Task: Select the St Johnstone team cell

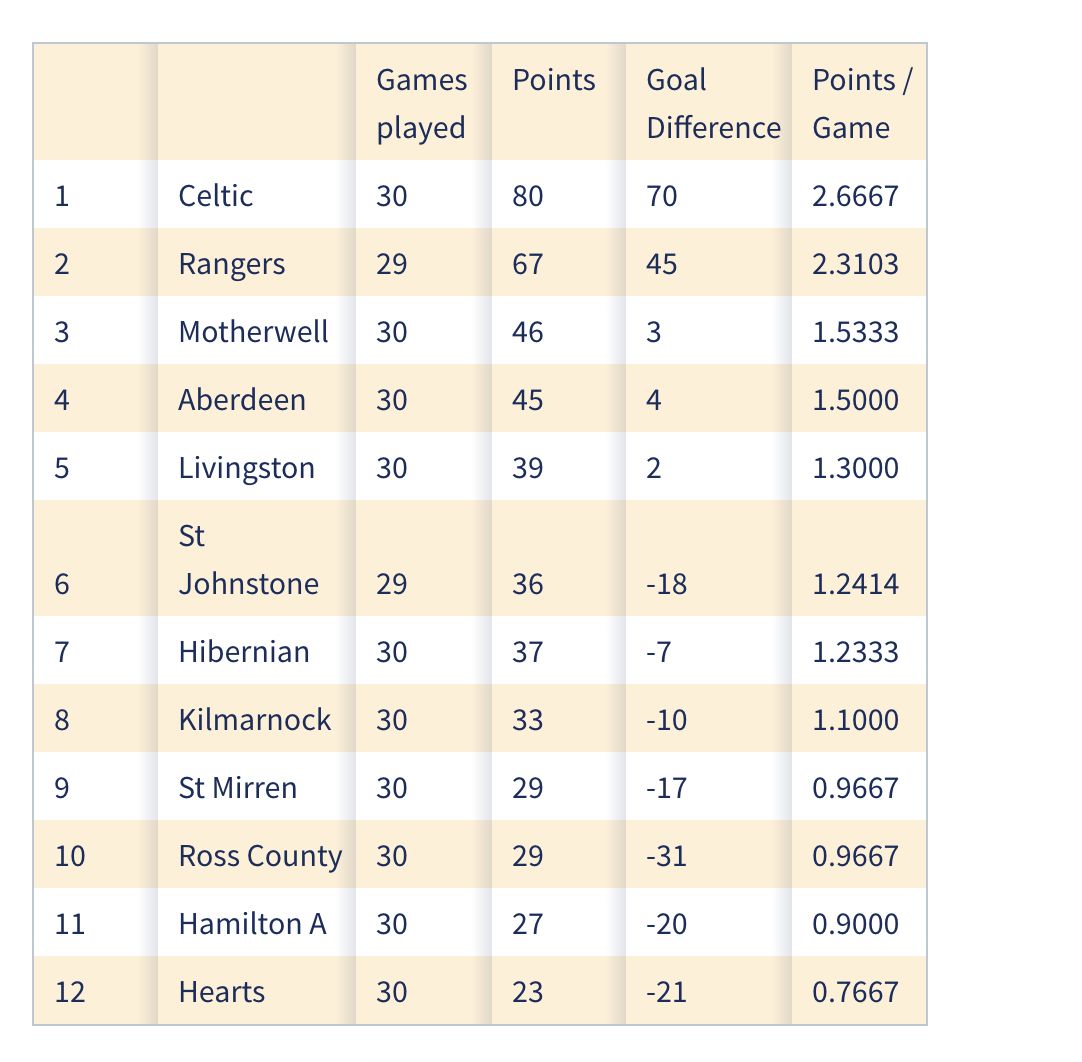Action: (x=248, y=560)
